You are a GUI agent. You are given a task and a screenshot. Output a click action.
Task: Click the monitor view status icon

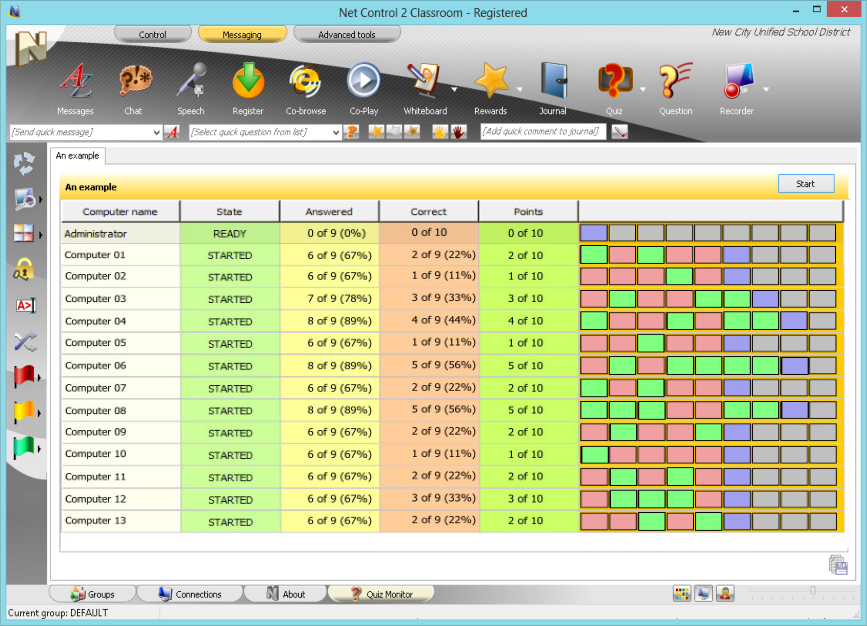(x=703, y=594)
